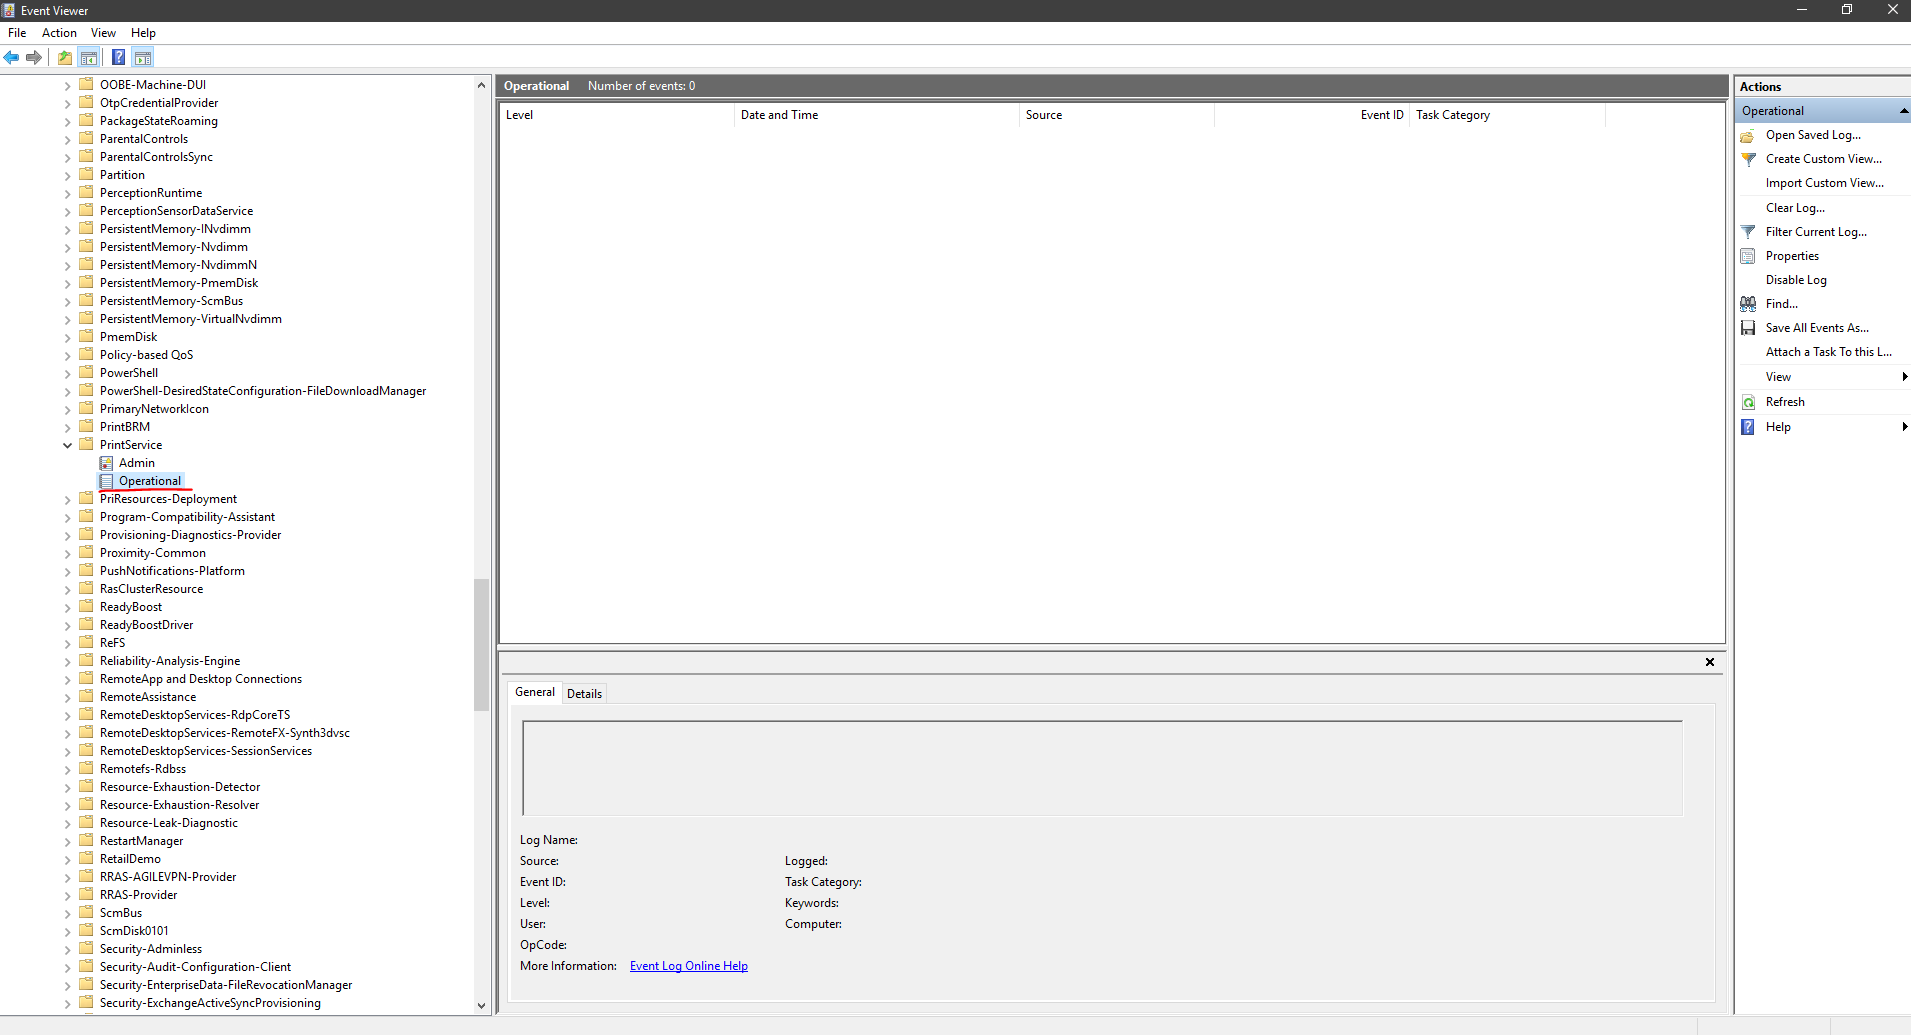Select RemoteApp and Desktop Connections item
Viewport: 1911px width, 1035px height.
tap(201, 679)
